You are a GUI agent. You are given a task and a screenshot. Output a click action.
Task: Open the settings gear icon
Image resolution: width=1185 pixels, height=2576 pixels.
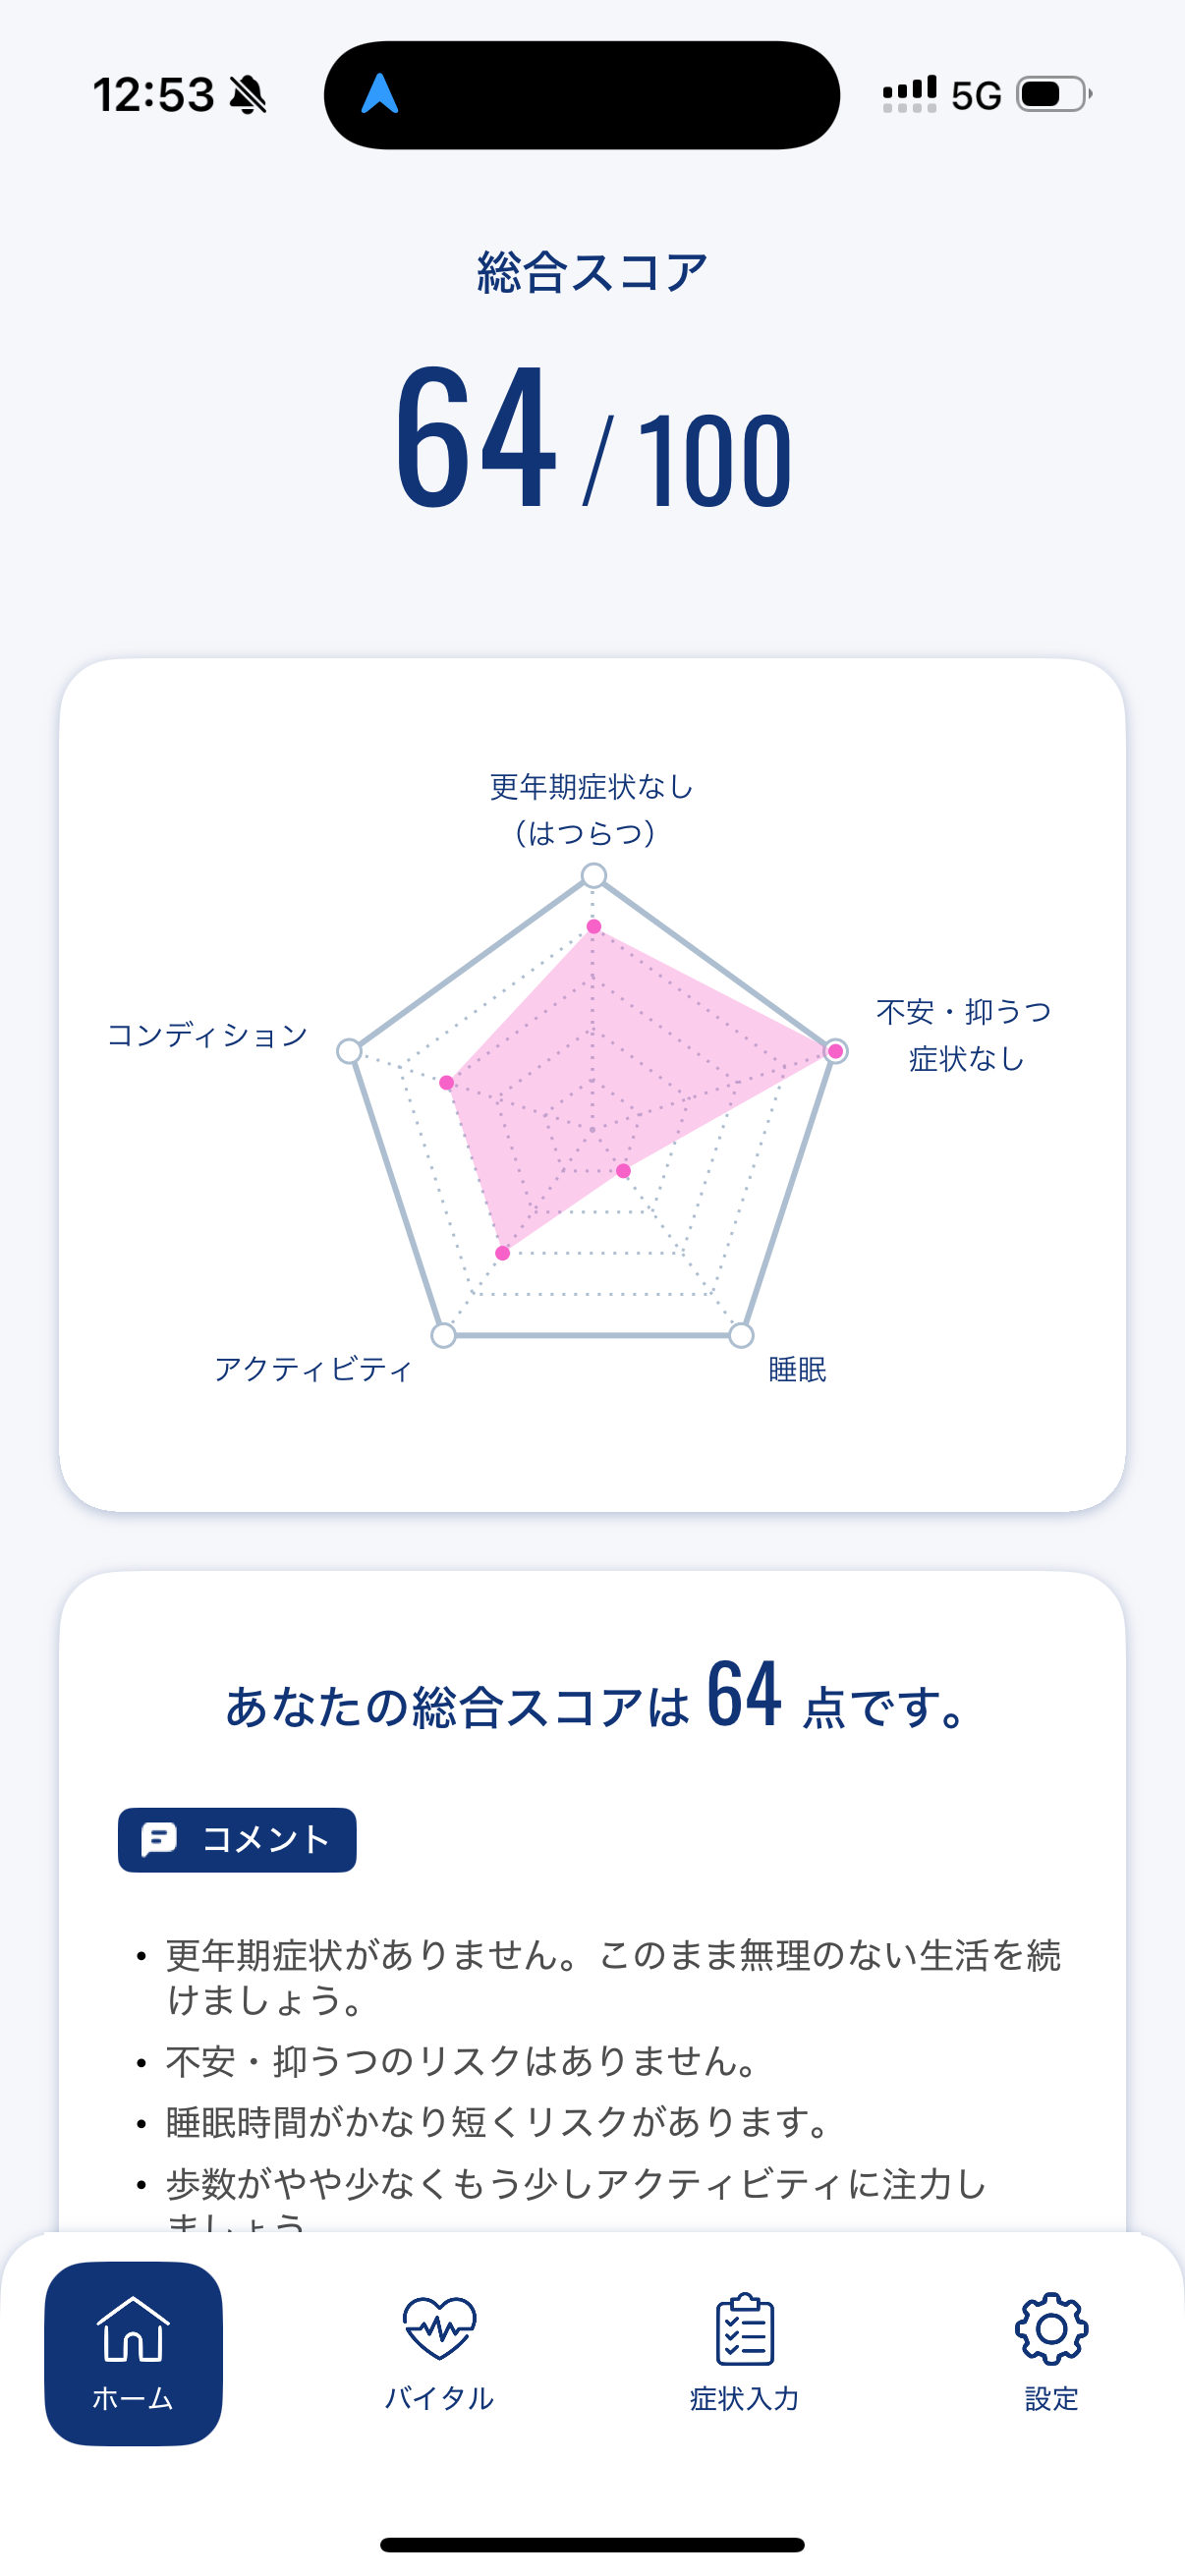pos(1051,2328)
